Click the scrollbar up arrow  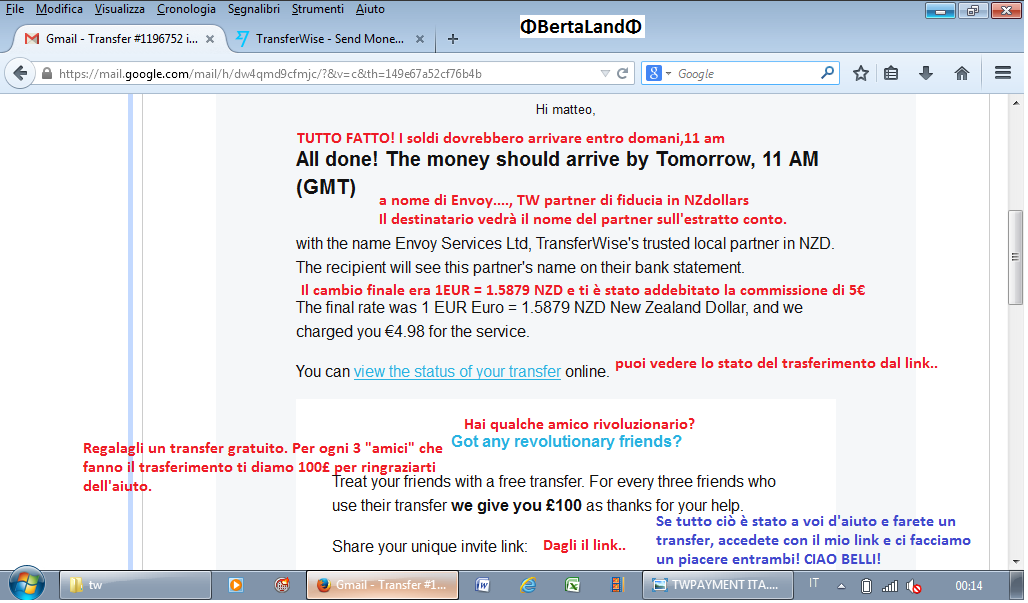[1016, 103]
